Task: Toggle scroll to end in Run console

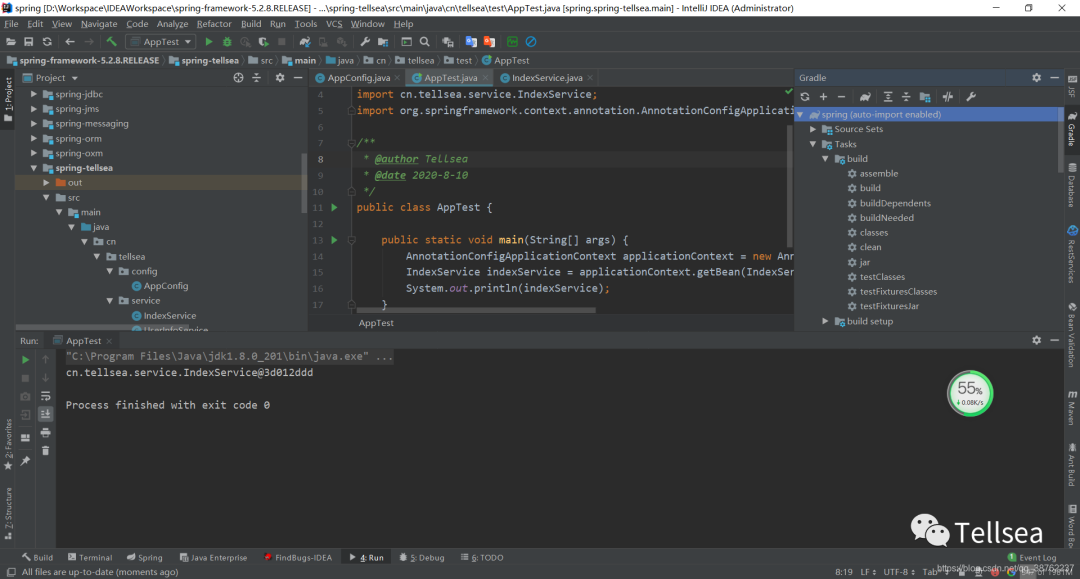Action: pyautogui.click(x=45, y=414)
